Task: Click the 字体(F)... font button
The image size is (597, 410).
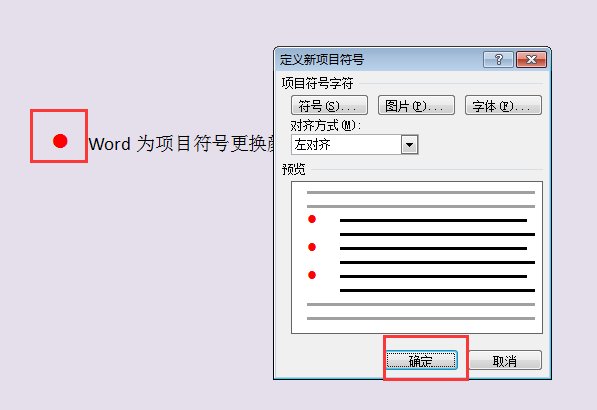Action: pyautogui.click(x=503, y=105)
